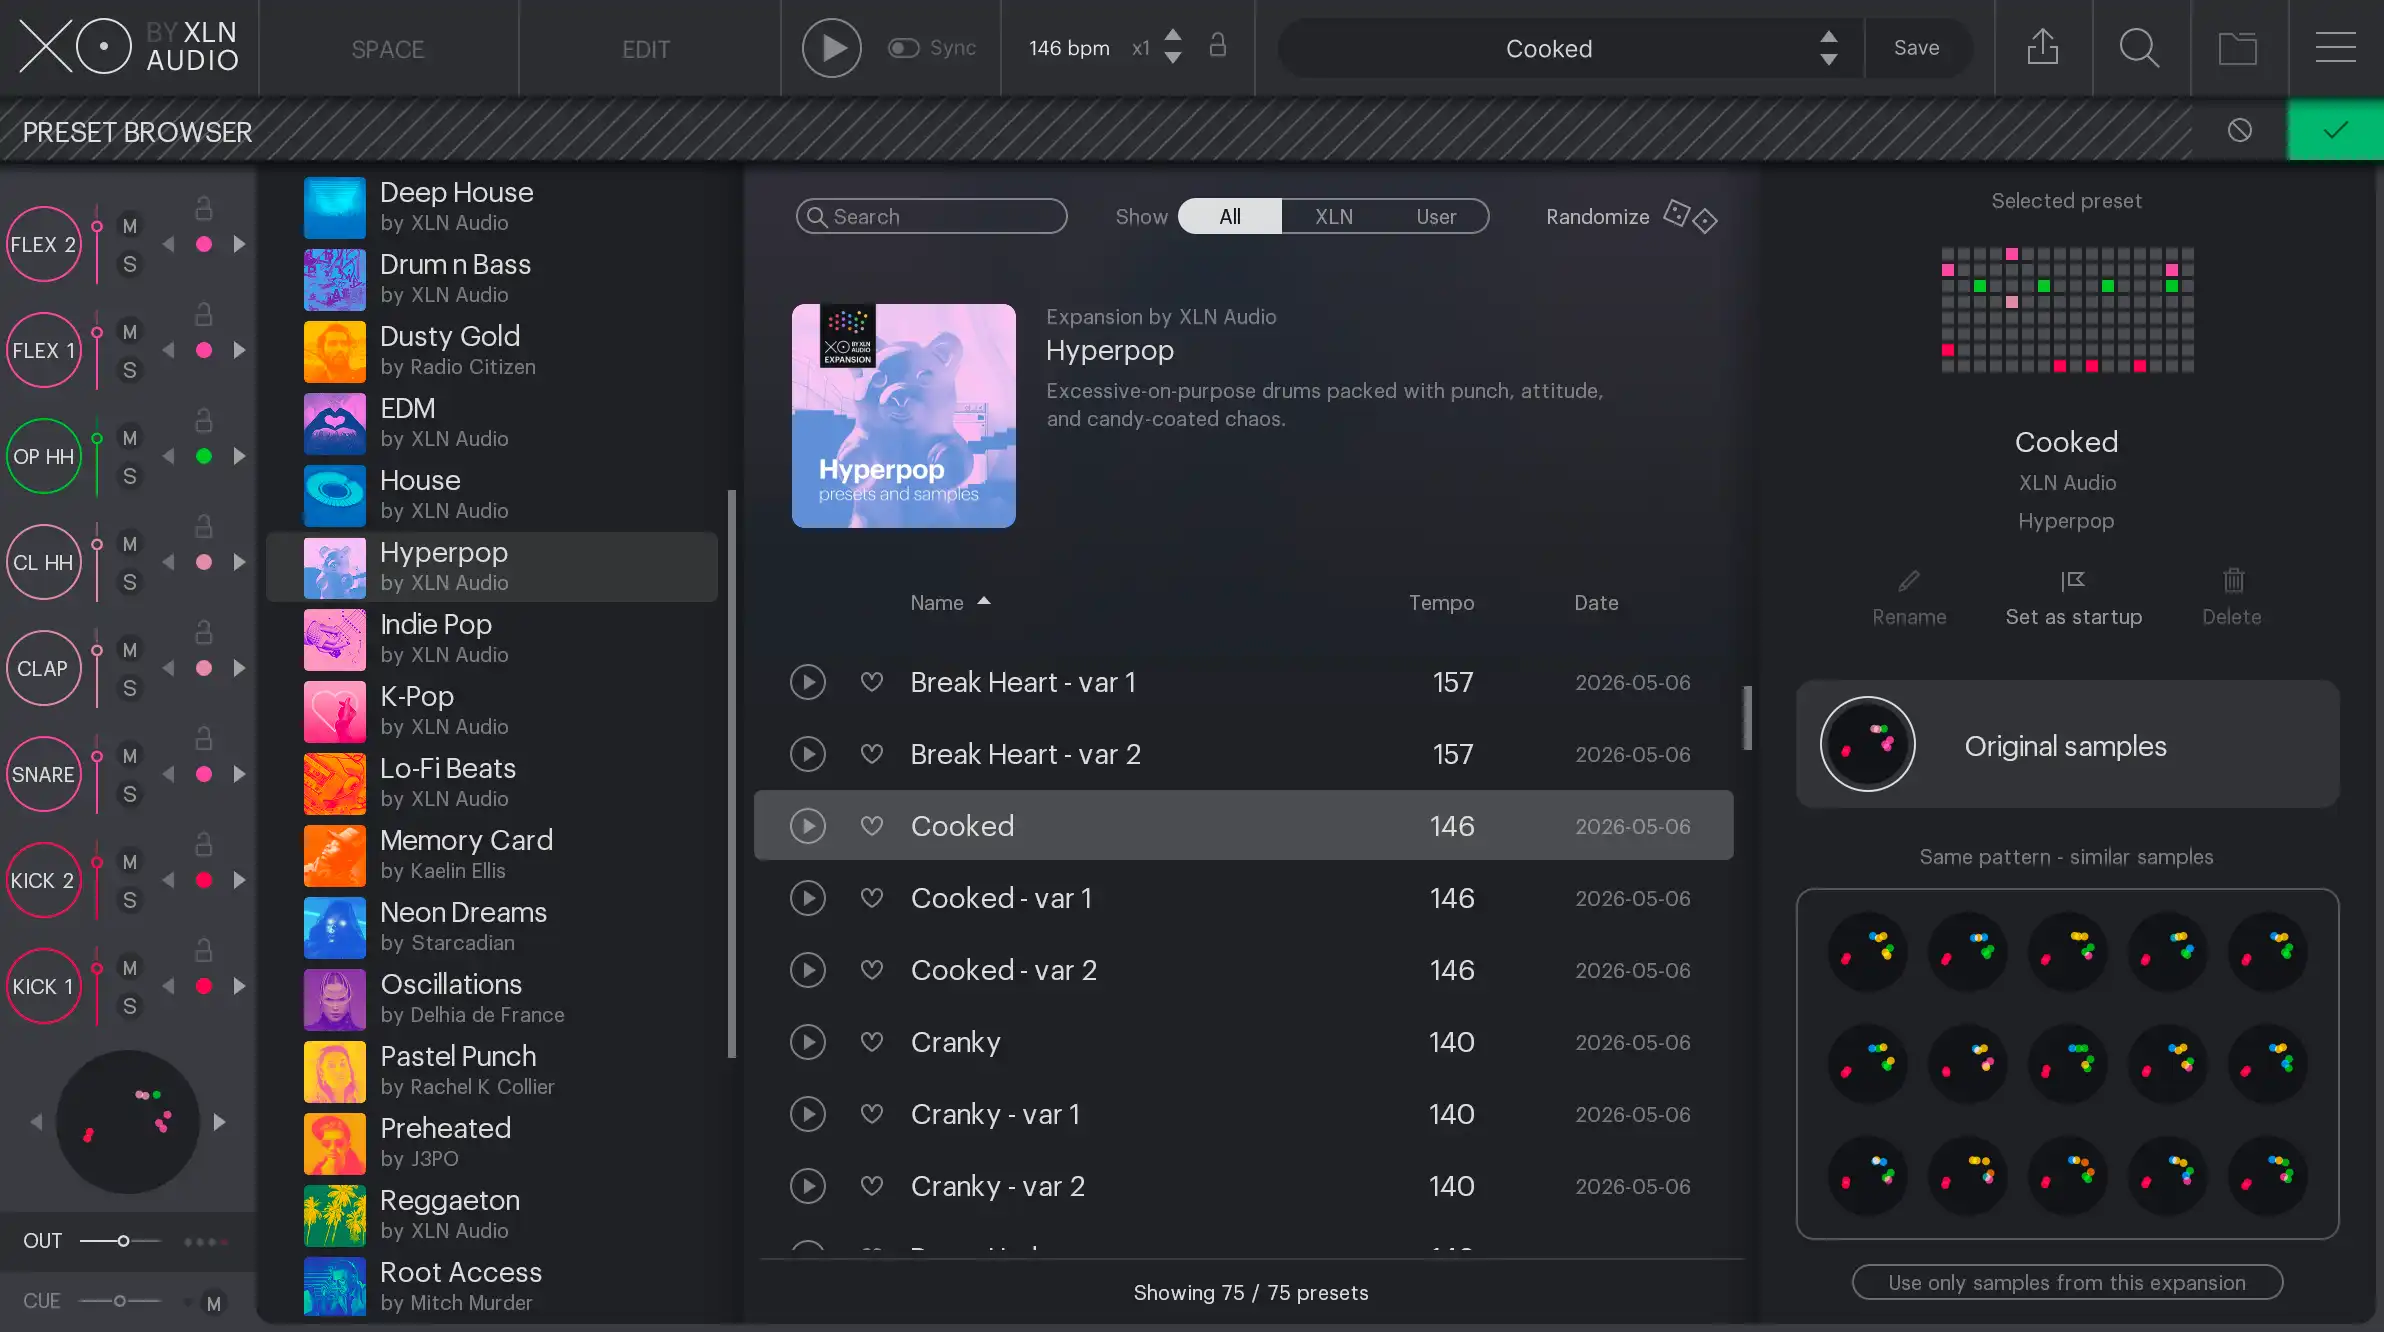Click Use only samples from this expansion
The width and height of the screenshot is (2384, 1332).
[x=2067, y=1282]
